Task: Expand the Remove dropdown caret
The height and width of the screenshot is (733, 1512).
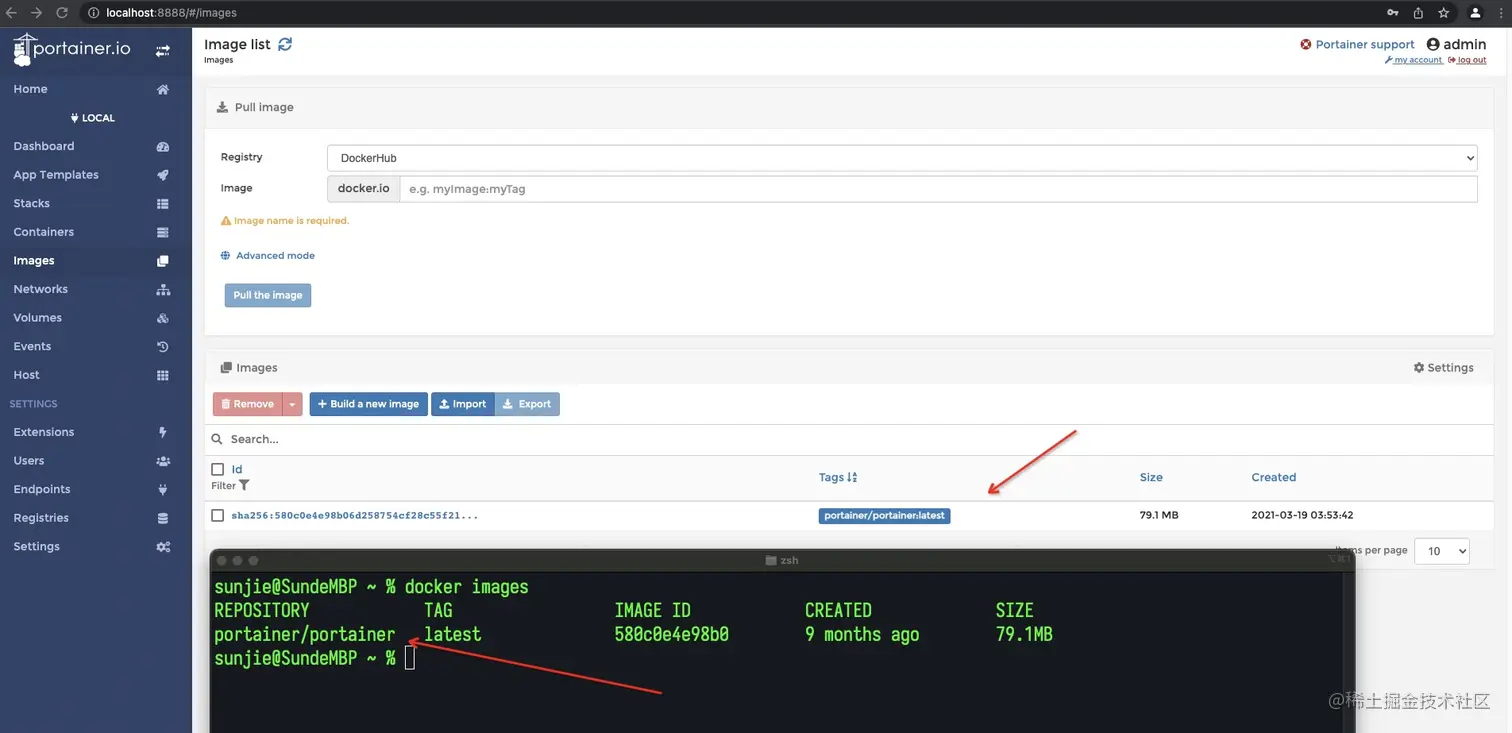Action: tap(292, 404)
